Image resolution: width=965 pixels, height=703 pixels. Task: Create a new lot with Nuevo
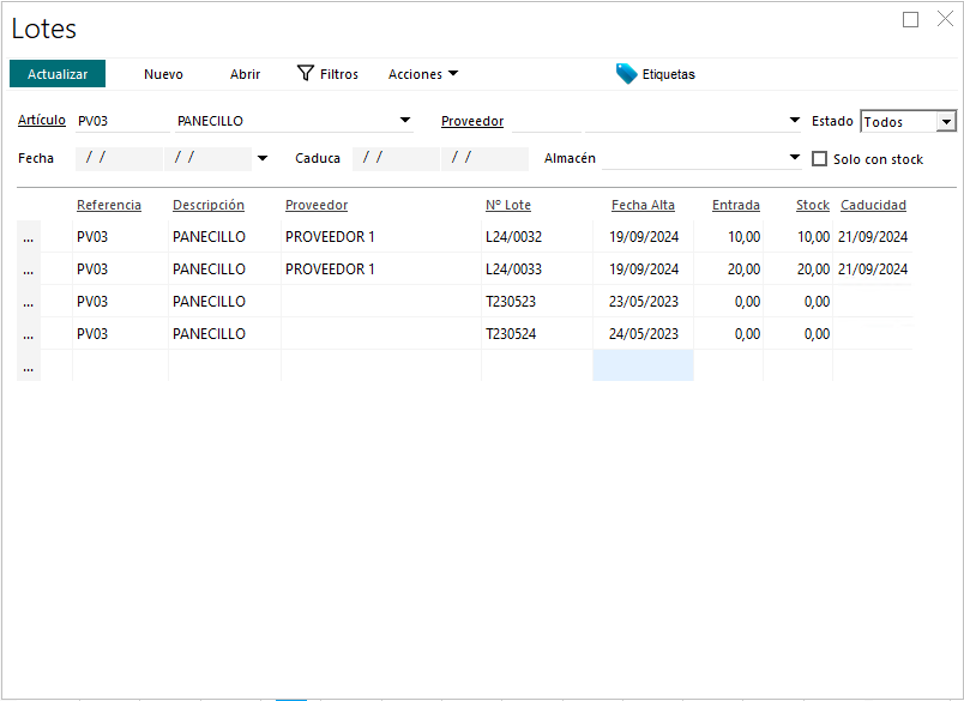[x=163, y=74]
